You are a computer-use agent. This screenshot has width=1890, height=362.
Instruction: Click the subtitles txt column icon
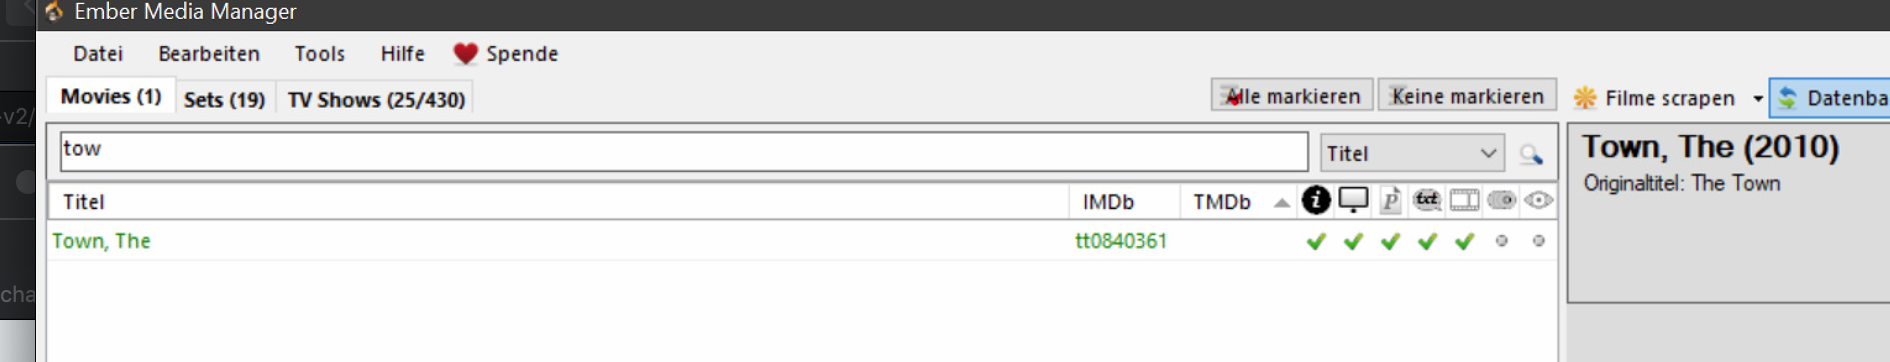coord(1427,200)
